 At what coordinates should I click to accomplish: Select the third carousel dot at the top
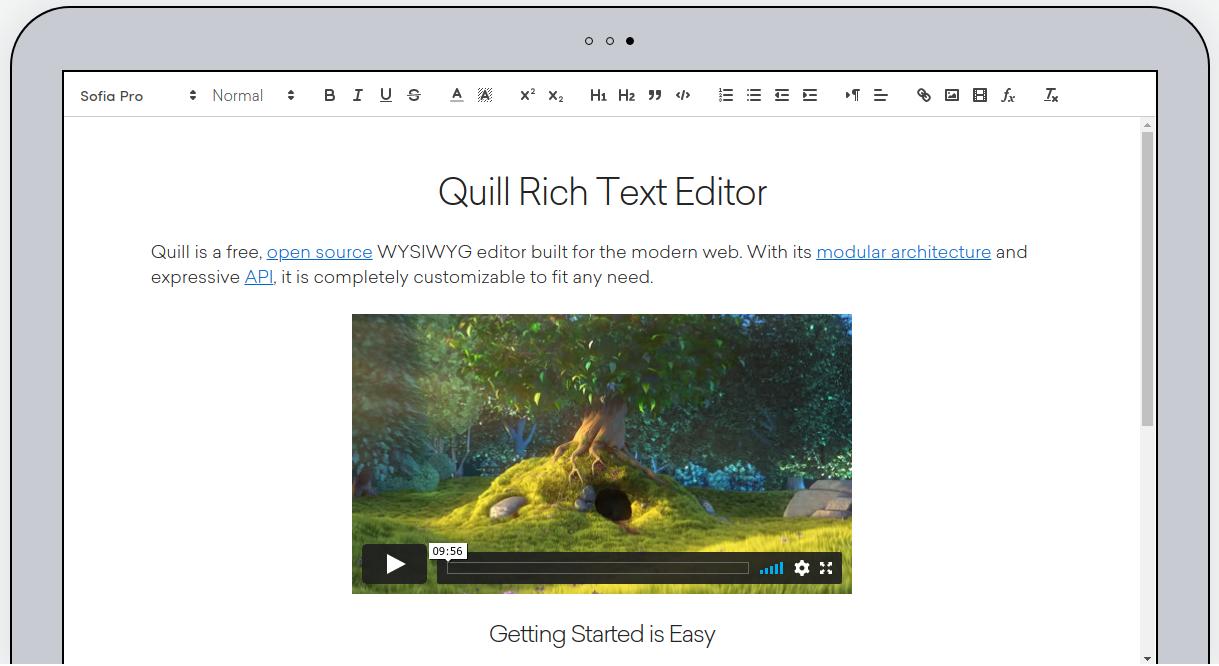[x=630, y=41]
